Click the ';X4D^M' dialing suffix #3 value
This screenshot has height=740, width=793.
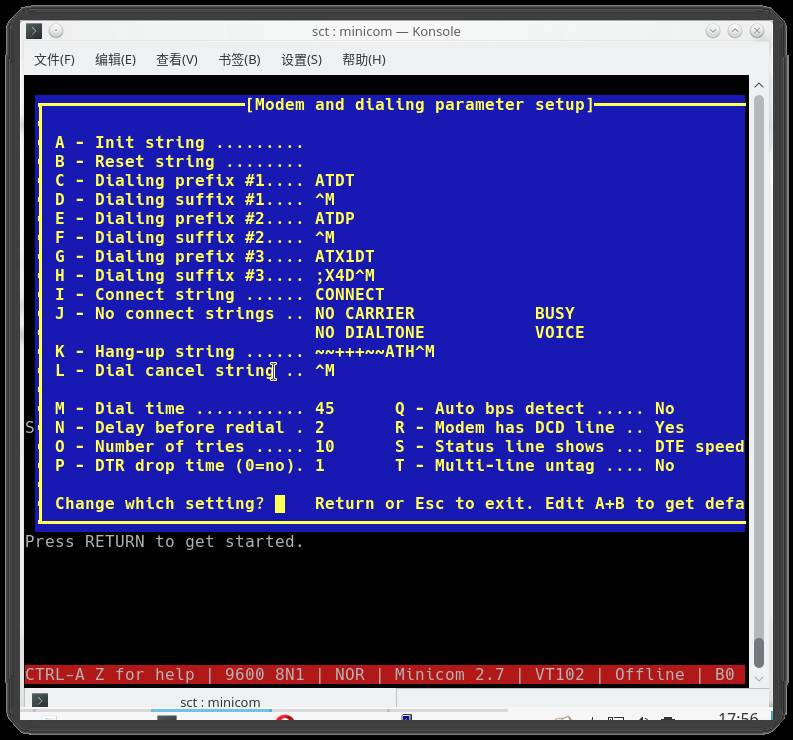tap(344, 276)
